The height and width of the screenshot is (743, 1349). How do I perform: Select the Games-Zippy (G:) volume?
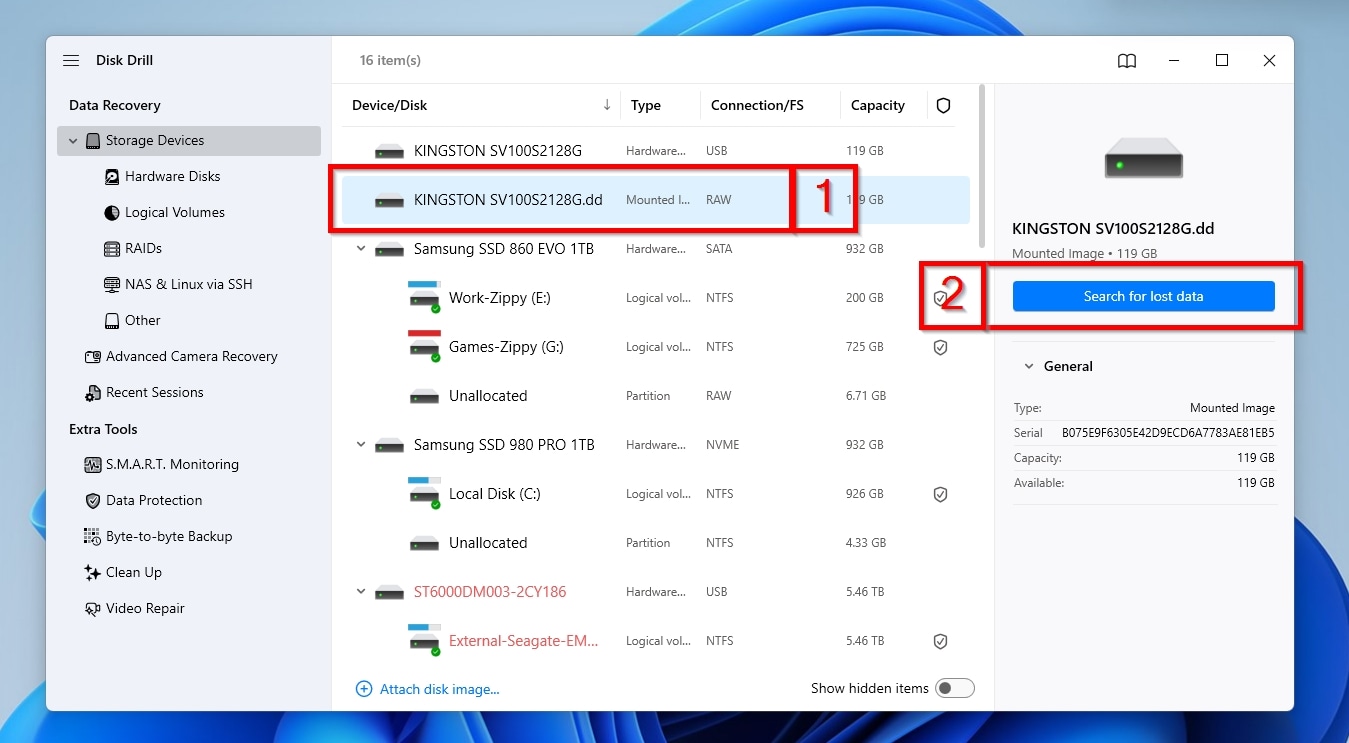click(656, 347)
